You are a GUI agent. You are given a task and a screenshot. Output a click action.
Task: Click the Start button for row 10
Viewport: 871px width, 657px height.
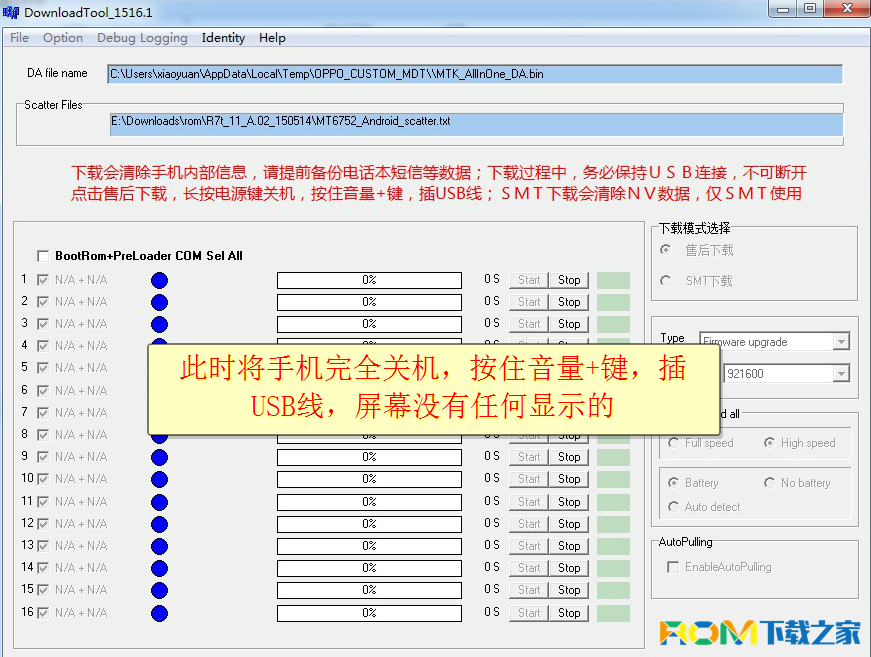[529, 479]
